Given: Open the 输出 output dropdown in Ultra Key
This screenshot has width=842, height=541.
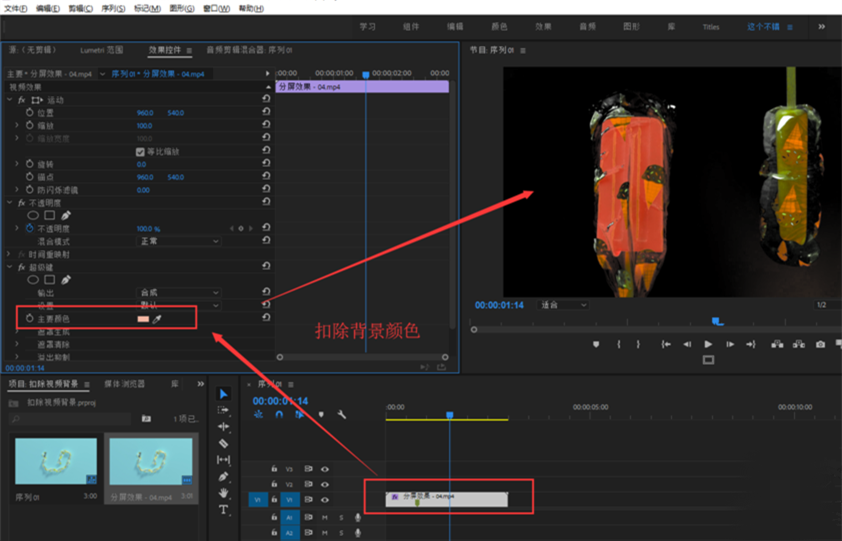Looking at the screenshot, I should pos(178,292).
